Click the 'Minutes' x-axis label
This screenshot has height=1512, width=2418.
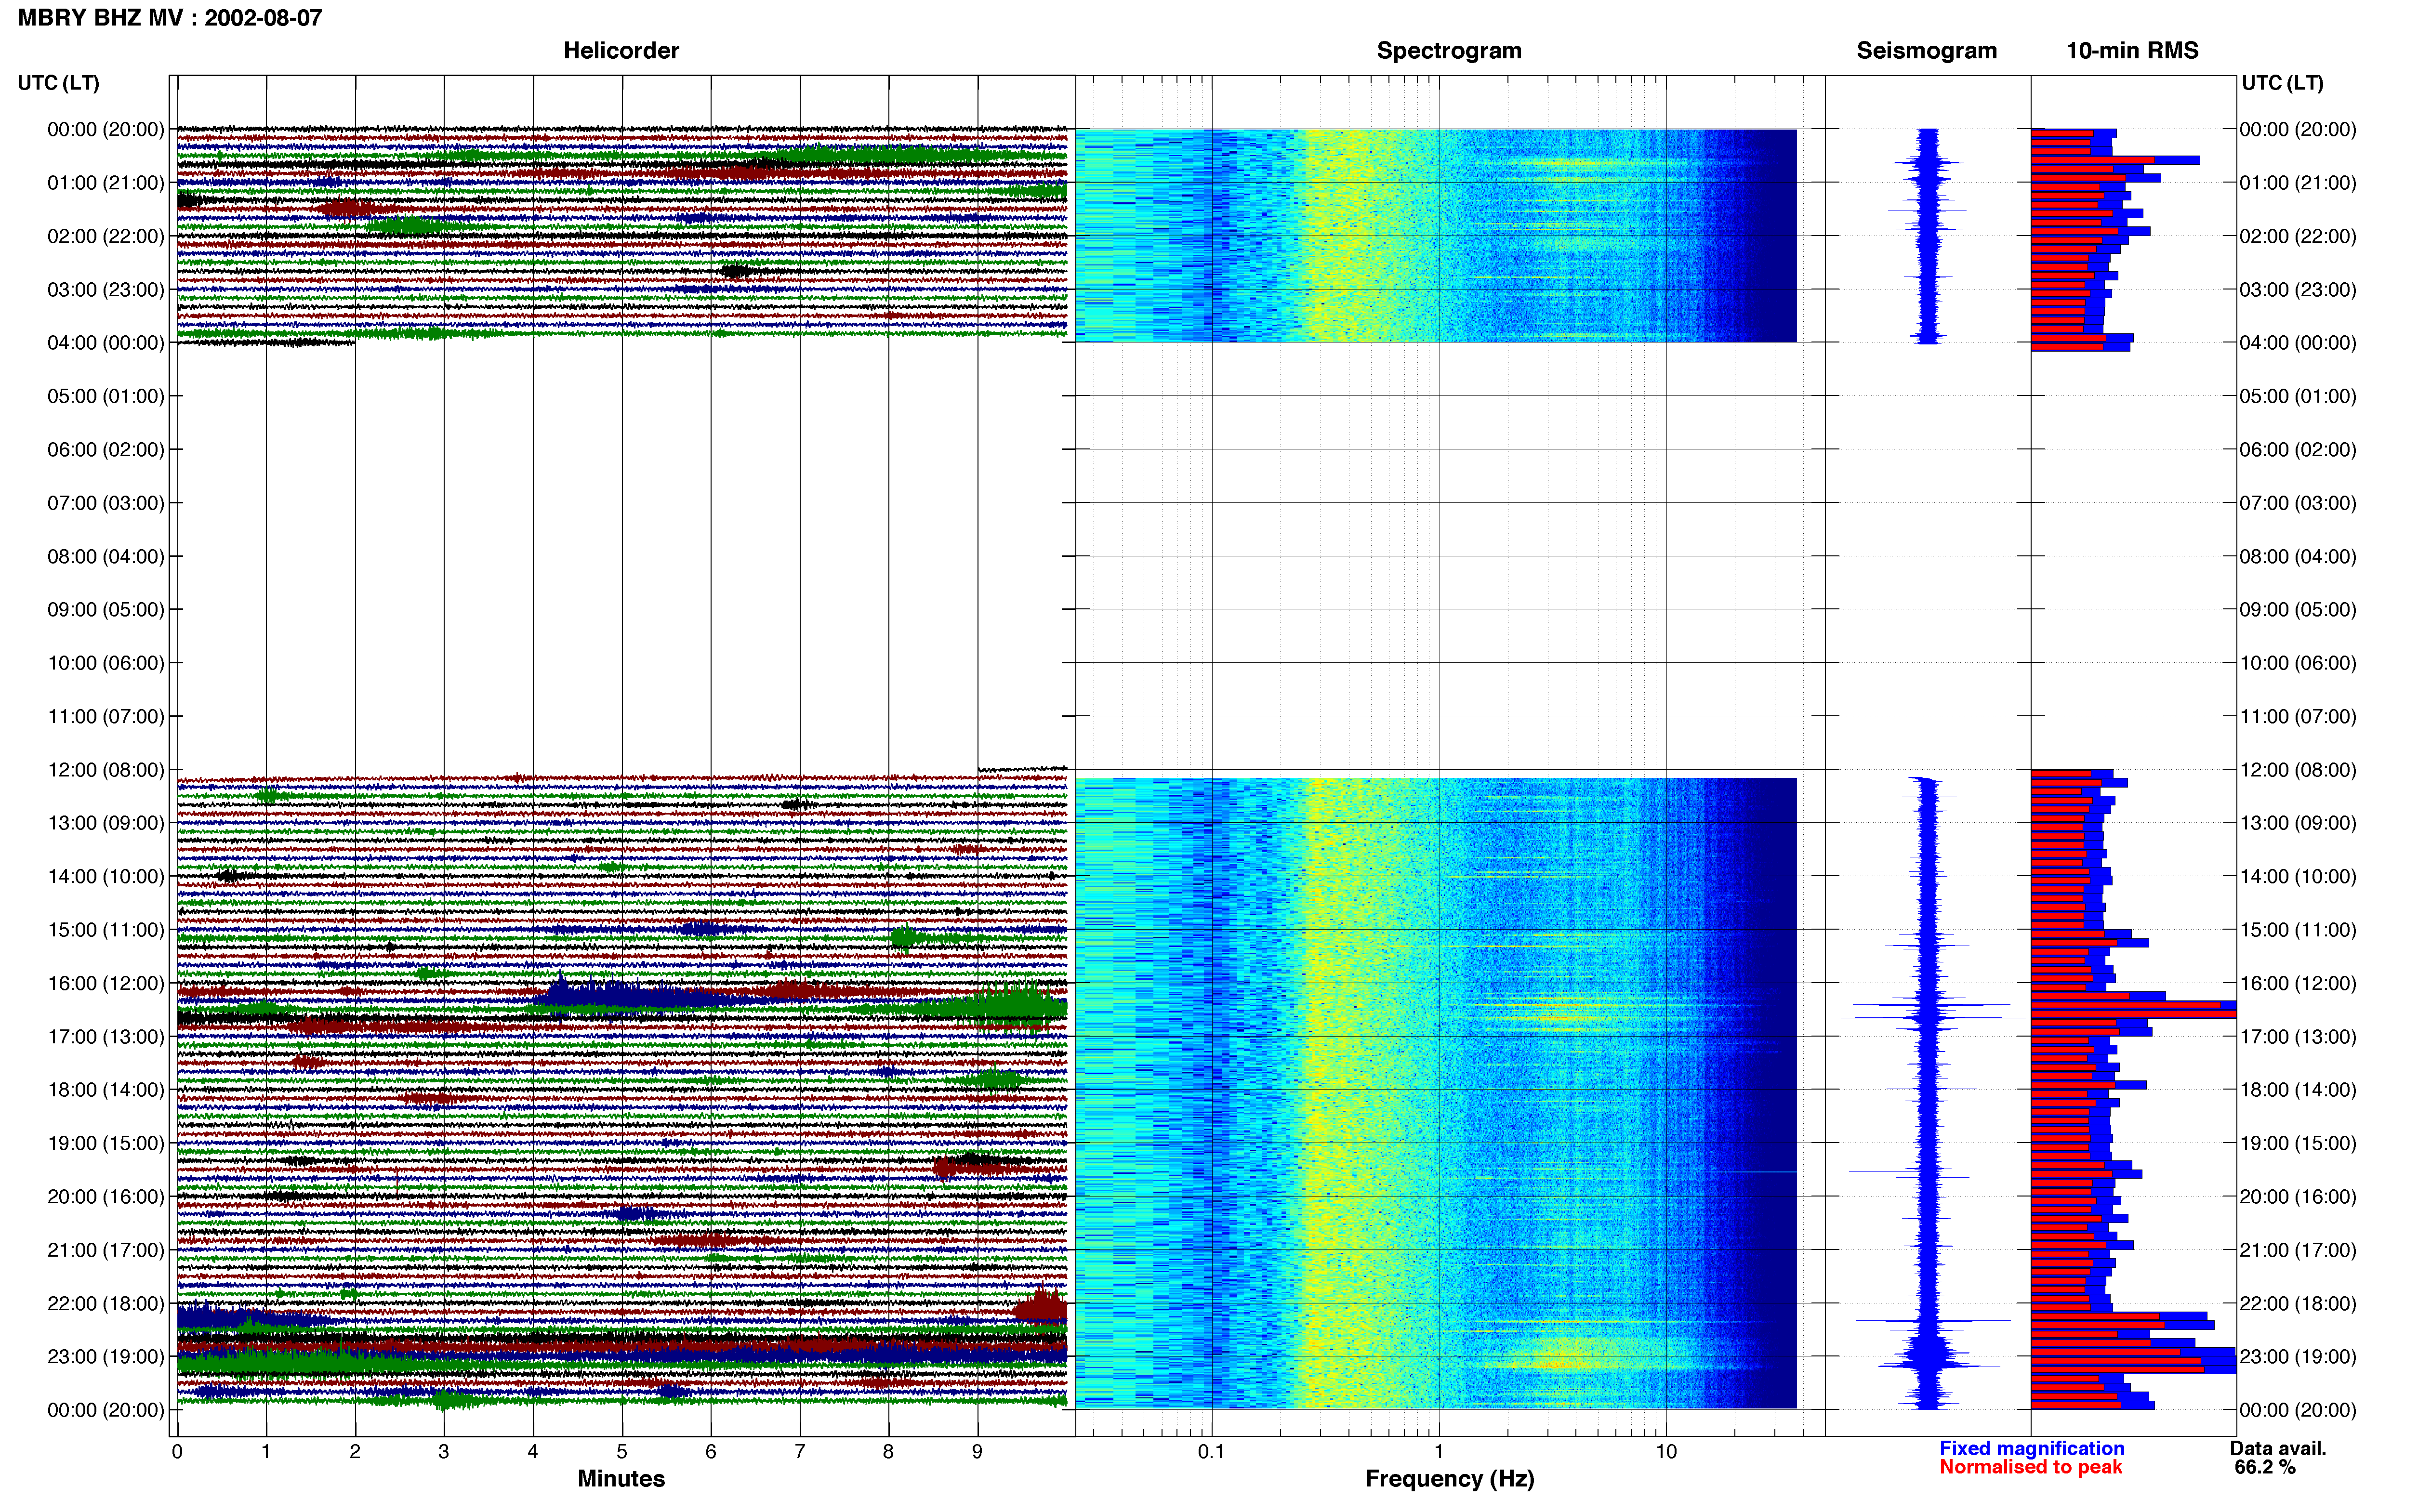[x=621, y=1479]
